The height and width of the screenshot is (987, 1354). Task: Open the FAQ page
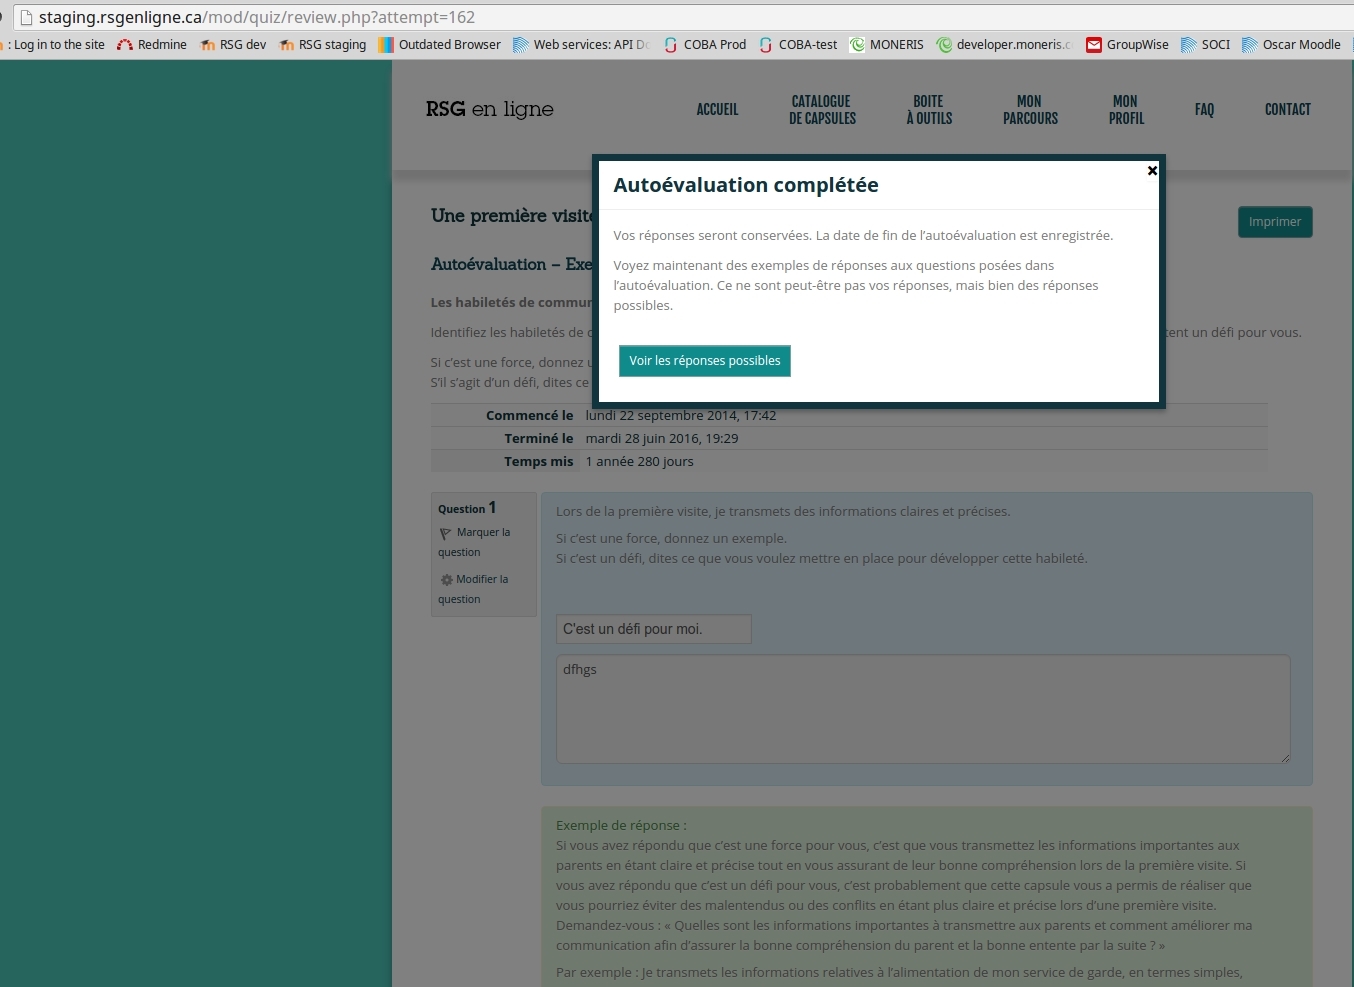pos(1204,110)
